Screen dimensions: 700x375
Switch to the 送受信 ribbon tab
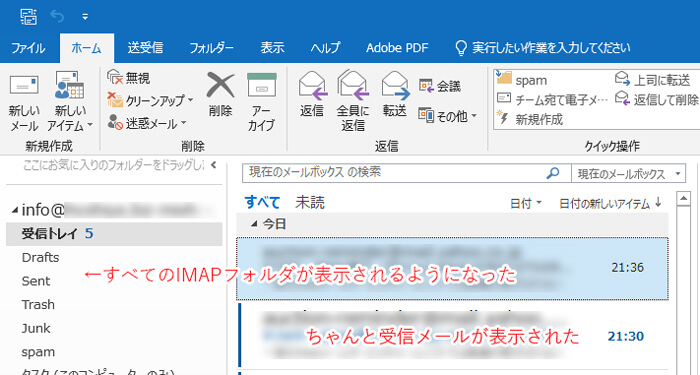[x=145, y=48]
